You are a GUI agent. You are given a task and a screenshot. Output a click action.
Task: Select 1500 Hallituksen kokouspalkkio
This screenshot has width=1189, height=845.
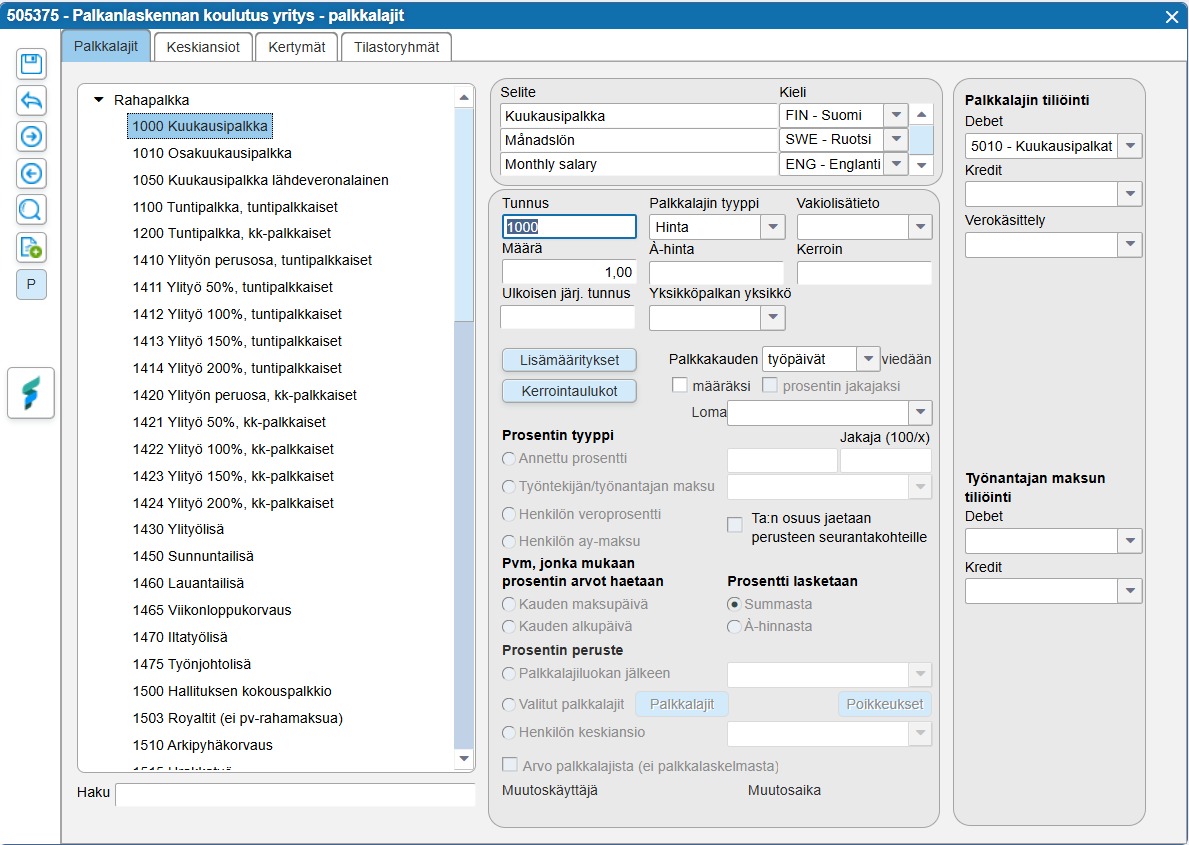[232, 691]
